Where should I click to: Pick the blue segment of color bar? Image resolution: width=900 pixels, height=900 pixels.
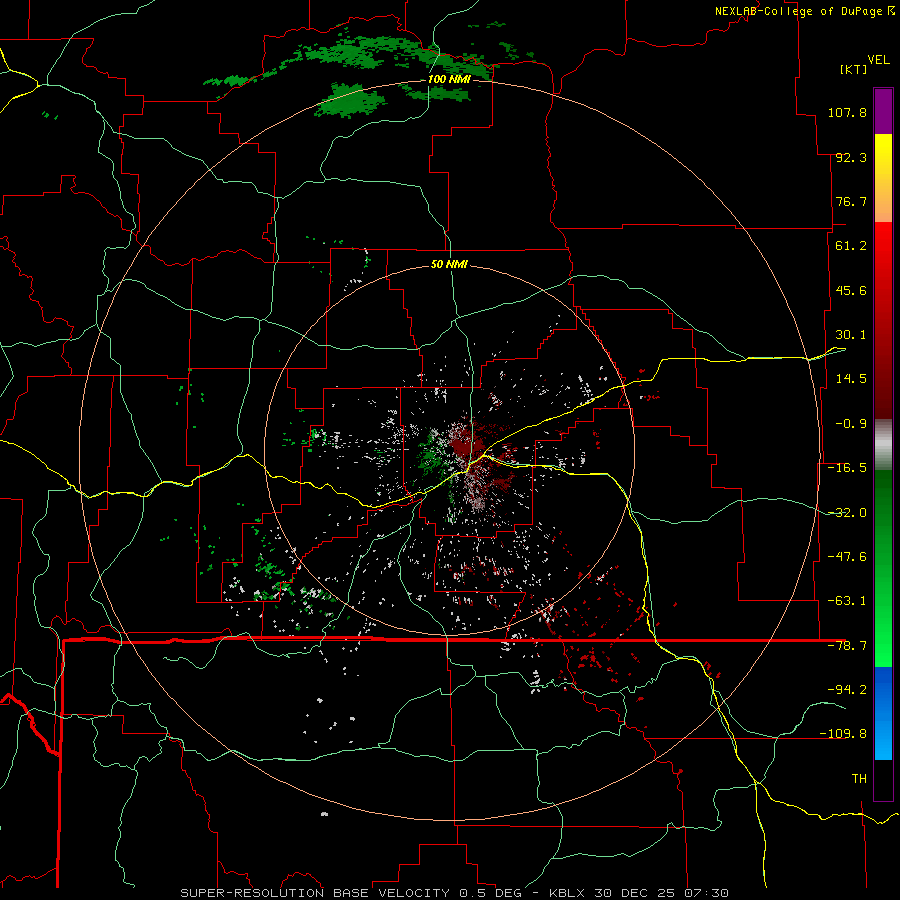(x=883, y=713)
